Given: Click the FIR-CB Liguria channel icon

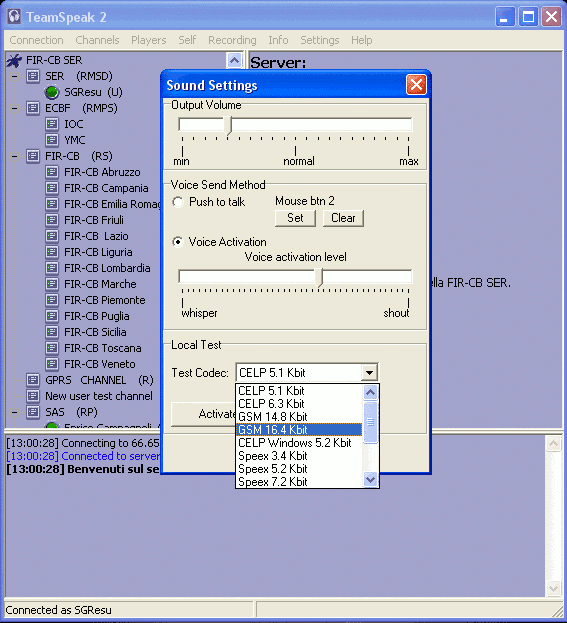Looking at the screenshot, I should point(52,252).
